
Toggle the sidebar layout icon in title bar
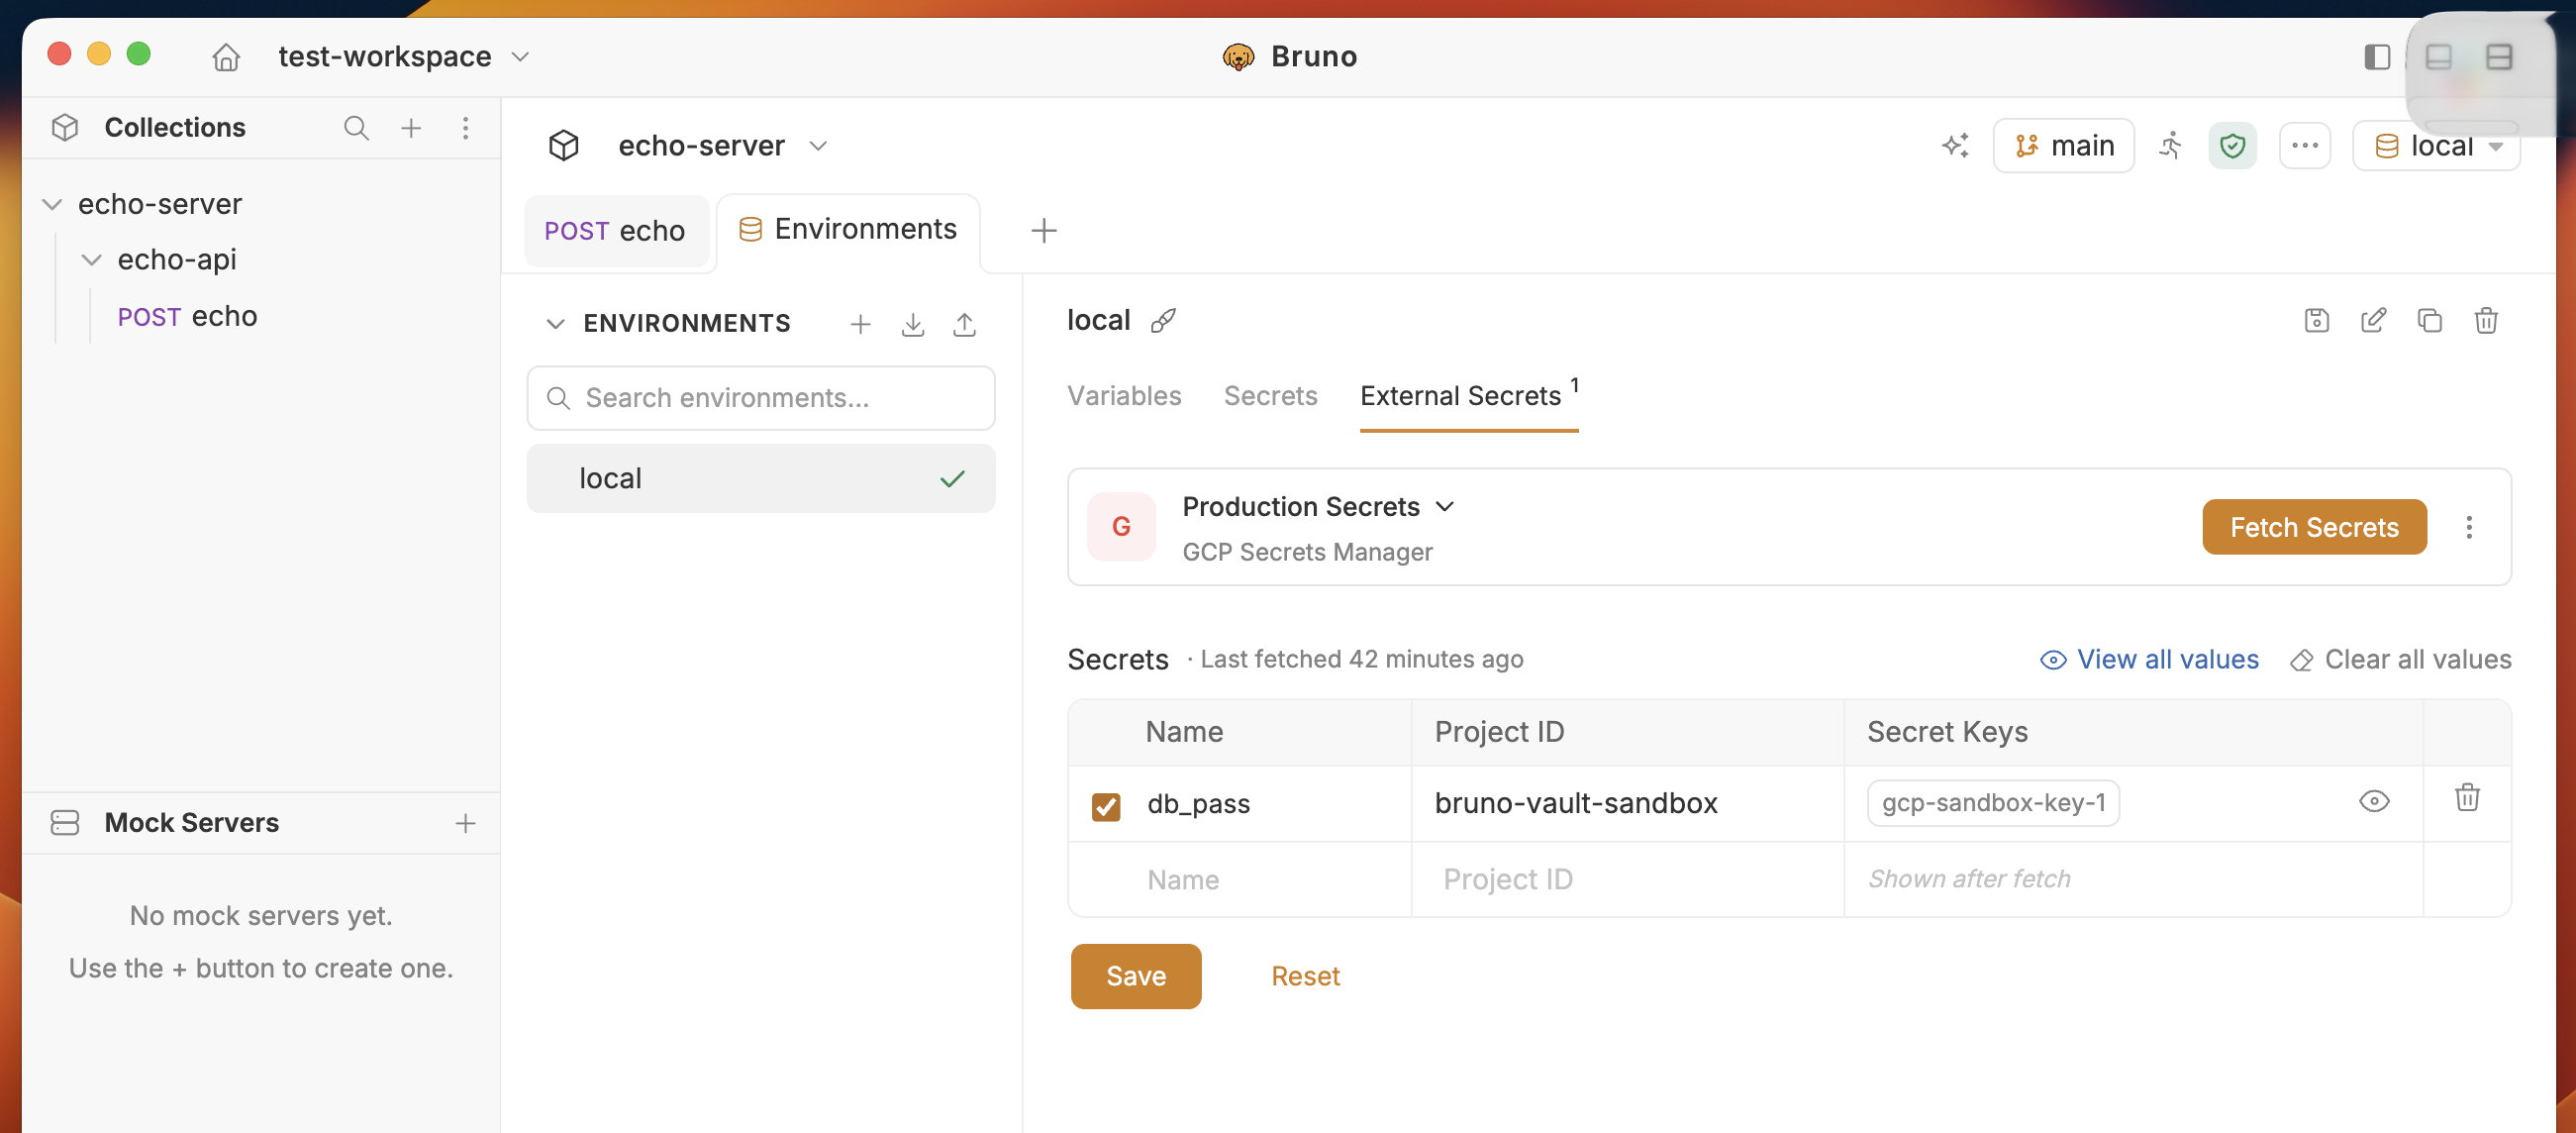tap(2377, 57)
